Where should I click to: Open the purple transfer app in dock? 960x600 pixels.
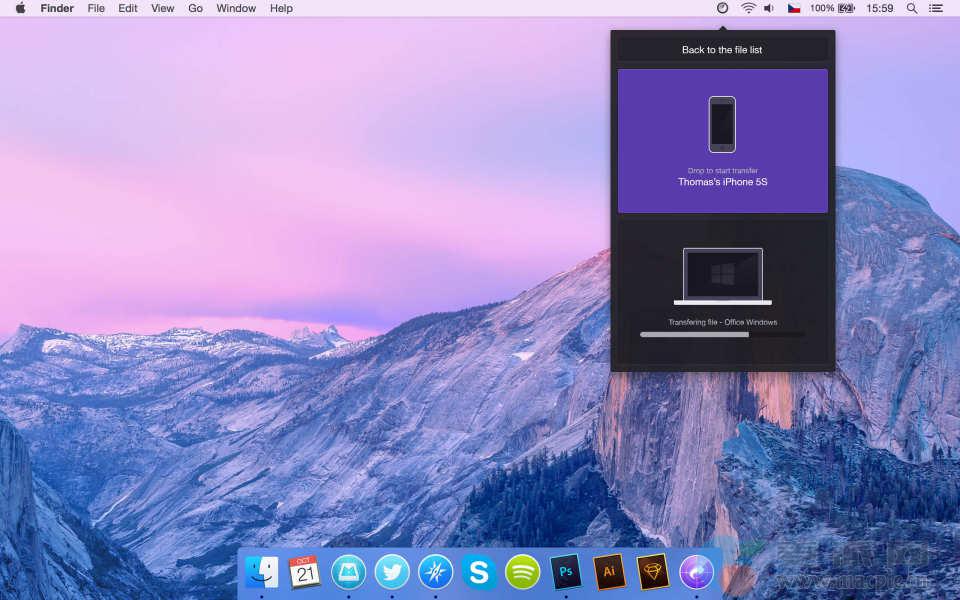click(696, 572)
